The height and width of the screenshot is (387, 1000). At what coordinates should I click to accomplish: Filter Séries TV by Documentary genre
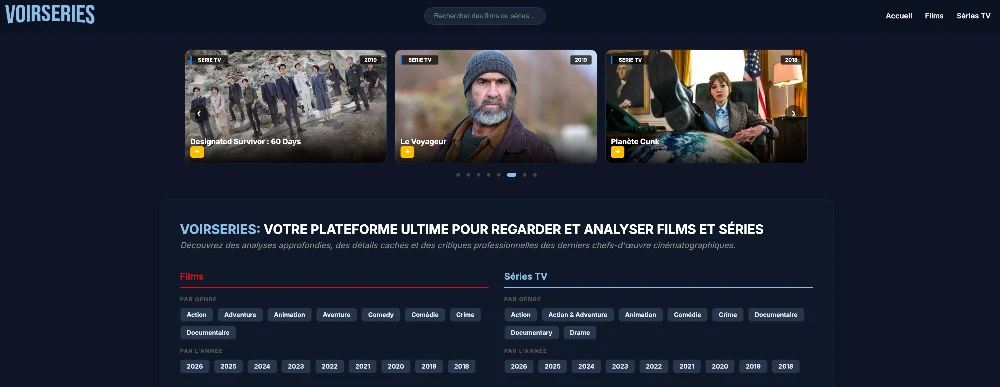pos(531,333)
